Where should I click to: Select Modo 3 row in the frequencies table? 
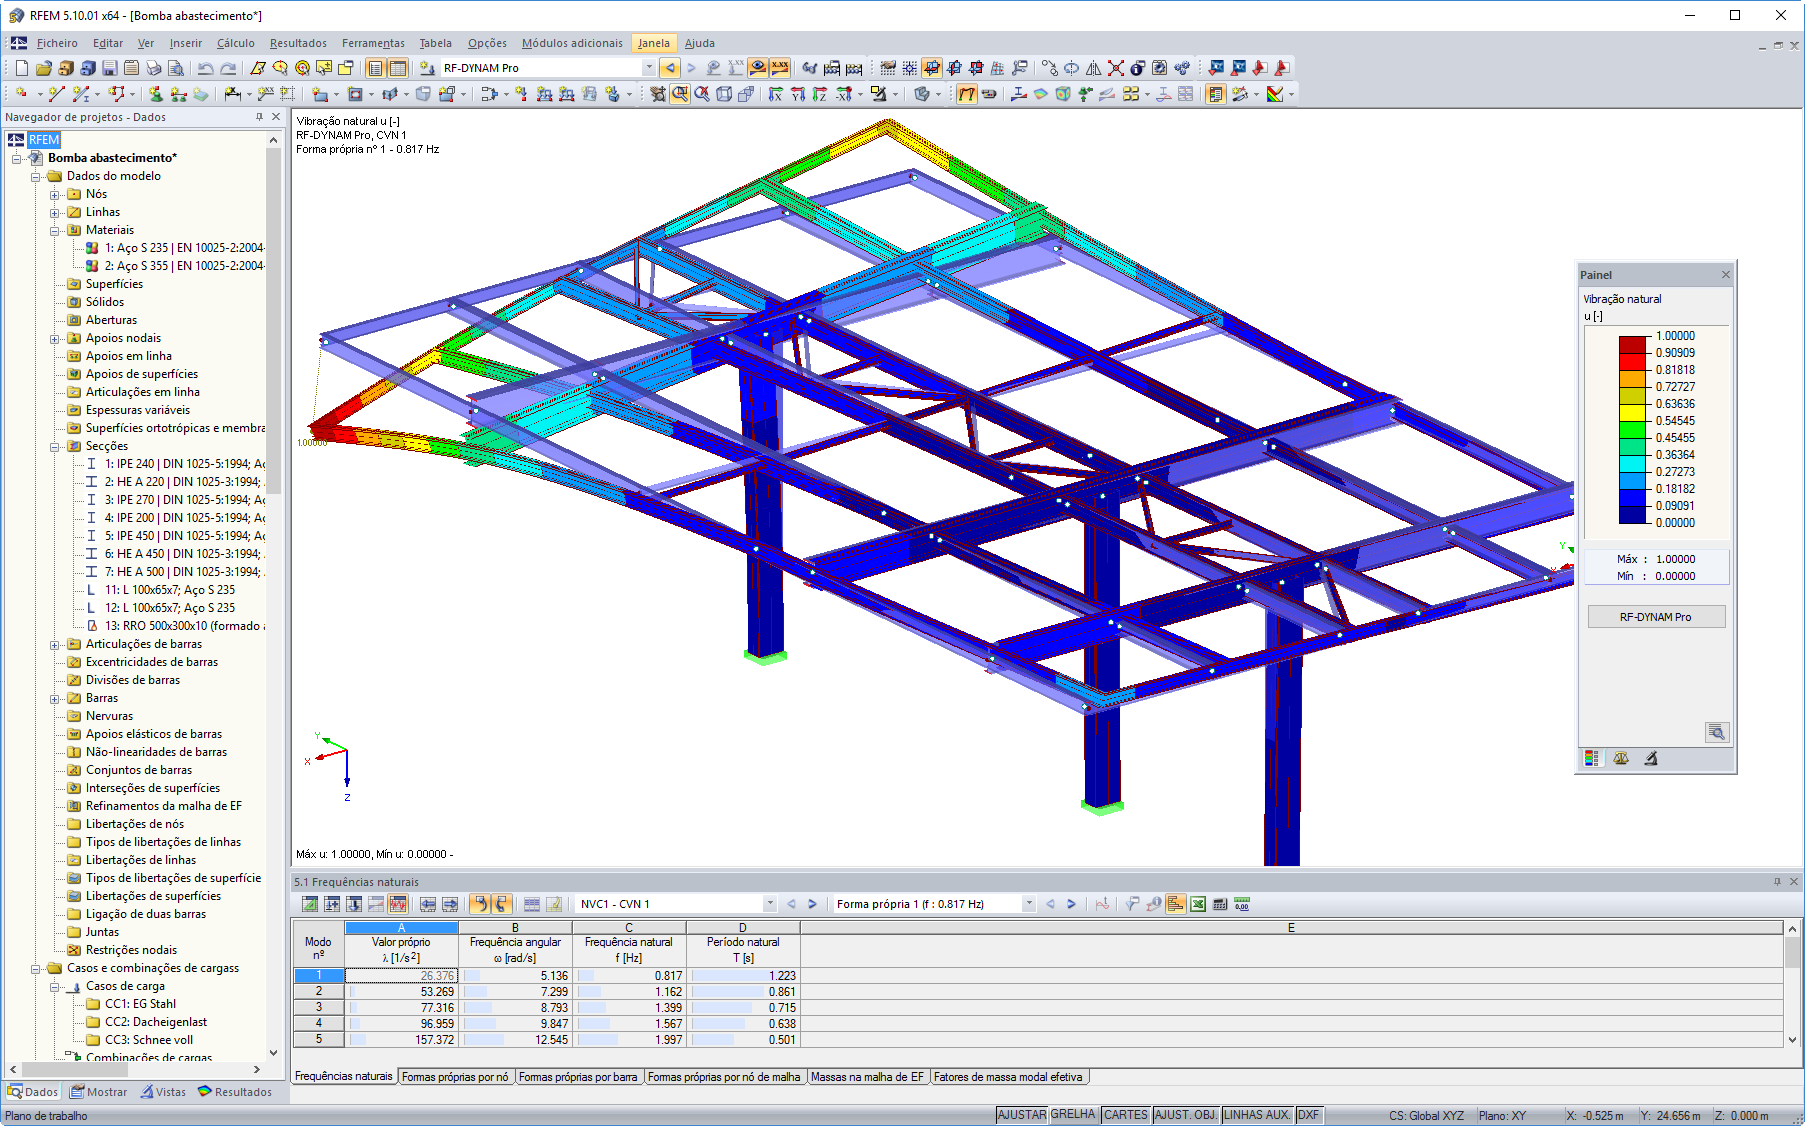[x=317, y=1007]
